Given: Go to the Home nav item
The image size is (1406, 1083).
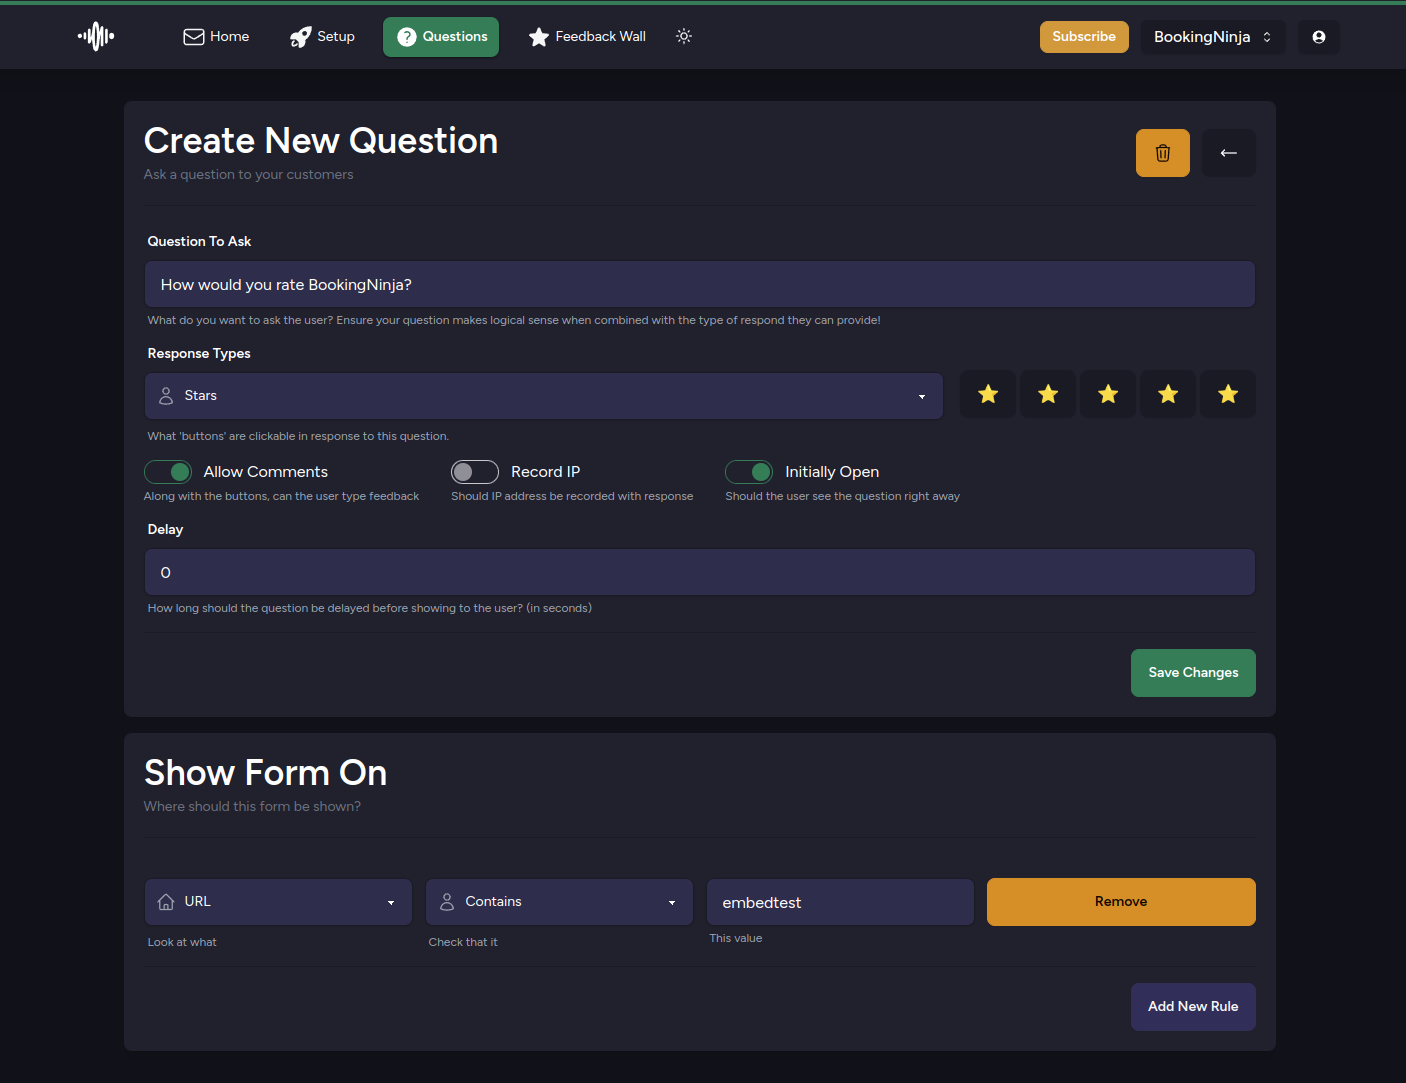Looking at the screenshot, I should point(216,37).
